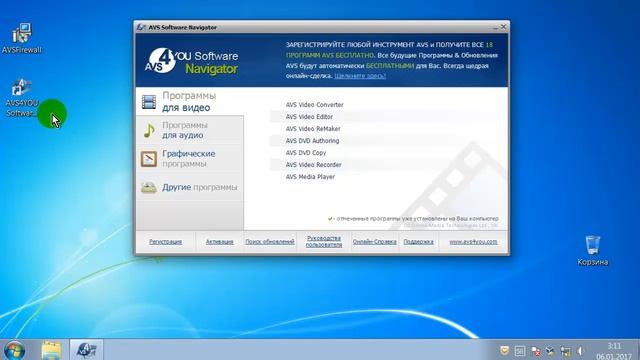Switch to Программы для аудио category
This screenshot has height=360, width=640.
click(190, 130)
